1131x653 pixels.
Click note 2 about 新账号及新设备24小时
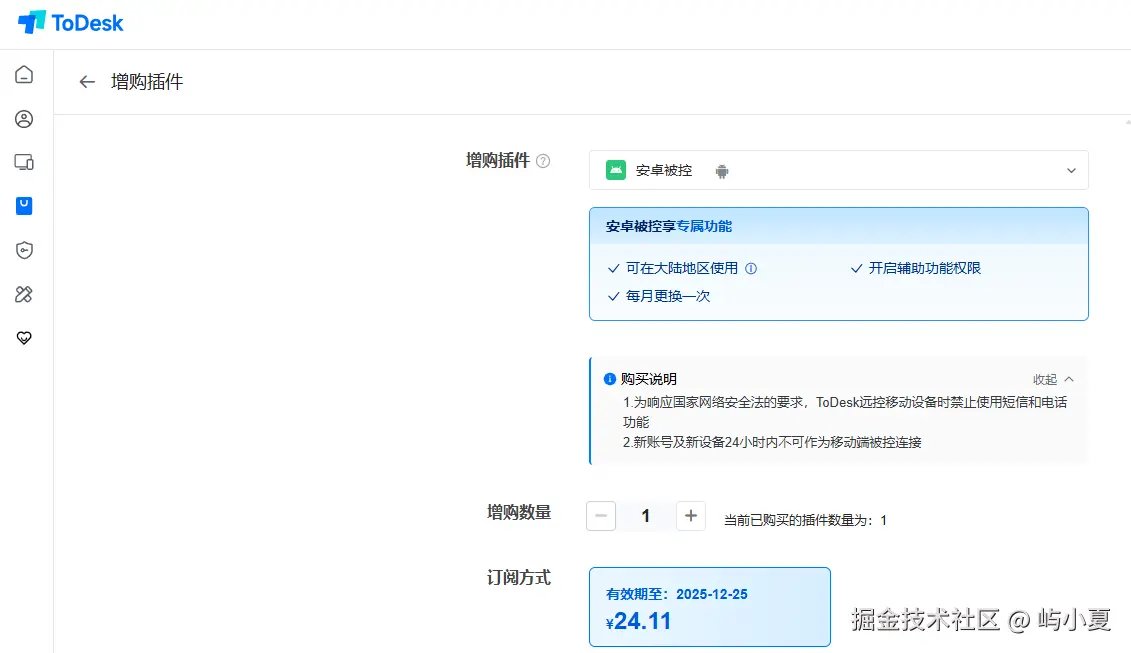click(x=772, y=442)
